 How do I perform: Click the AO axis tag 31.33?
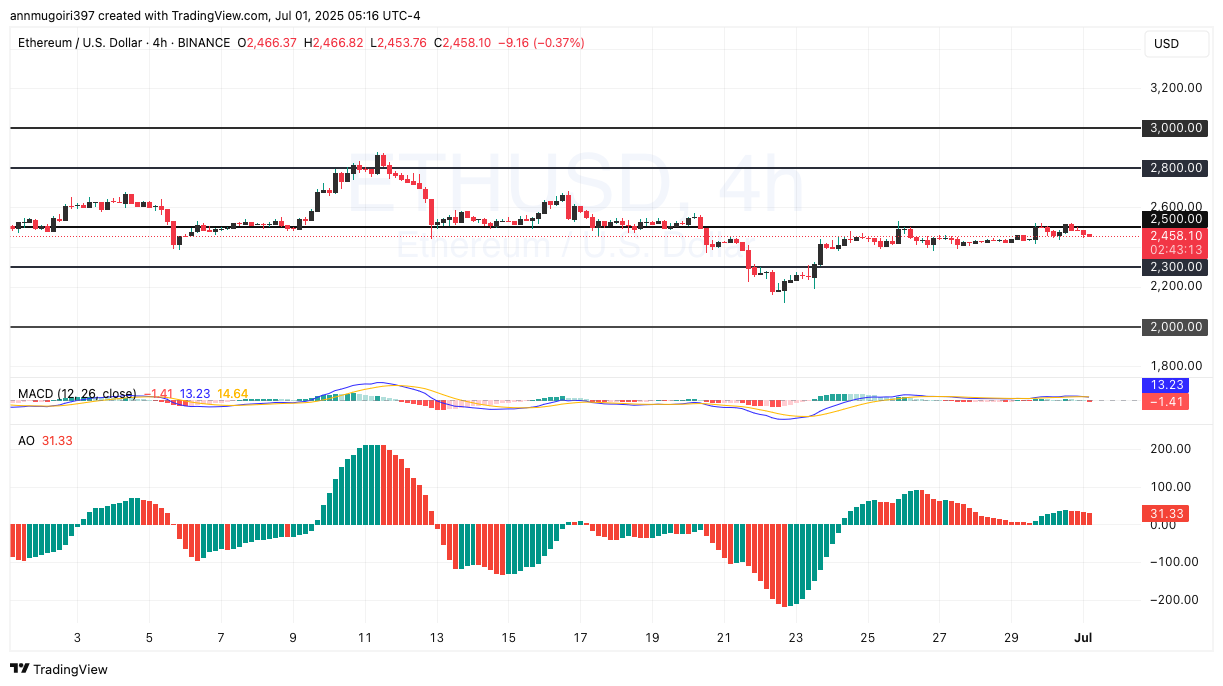(x=1165, y=513)
